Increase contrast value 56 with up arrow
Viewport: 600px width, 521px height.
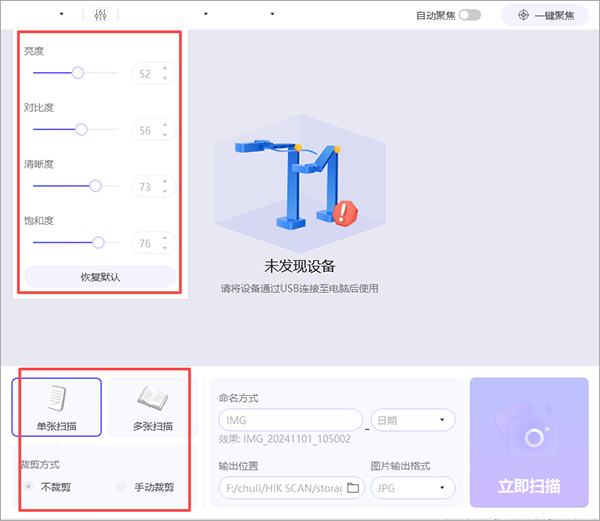pos(165,125)
